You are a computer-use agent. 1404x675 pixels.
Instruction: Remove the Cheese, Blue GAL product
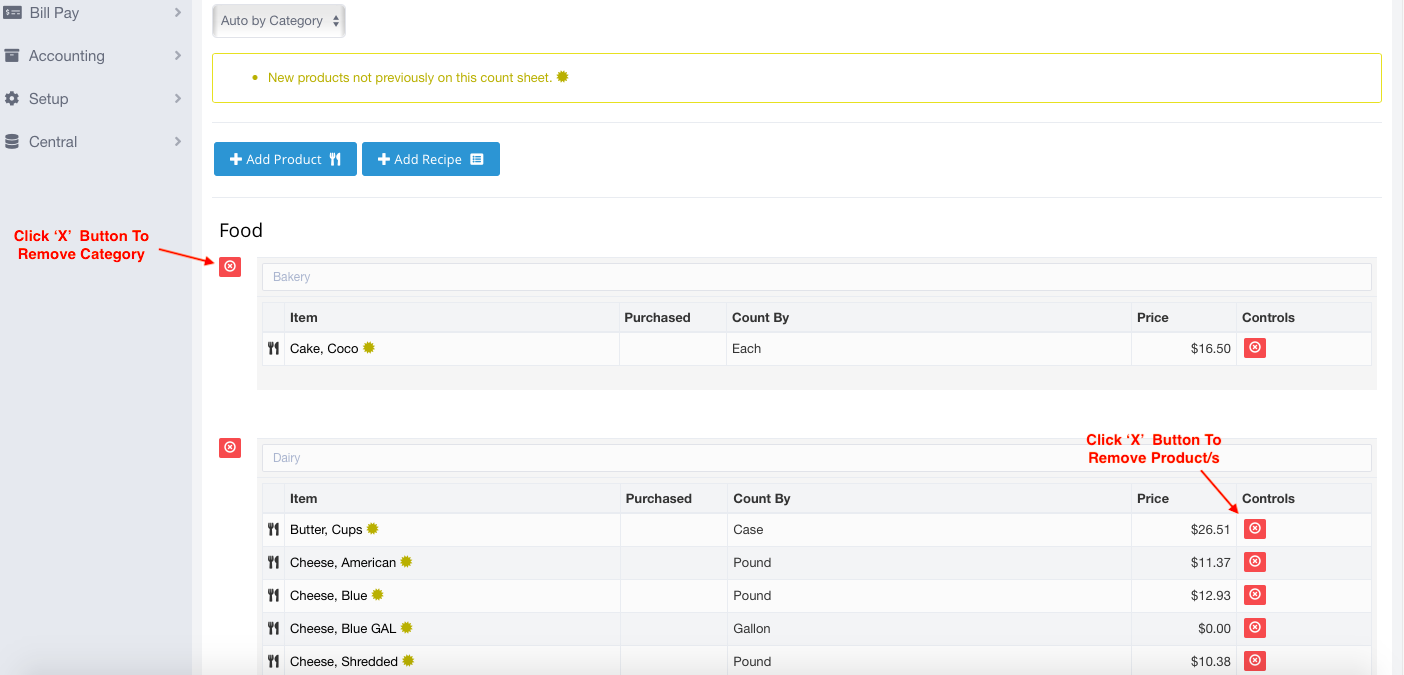[x=1255, y=628]
